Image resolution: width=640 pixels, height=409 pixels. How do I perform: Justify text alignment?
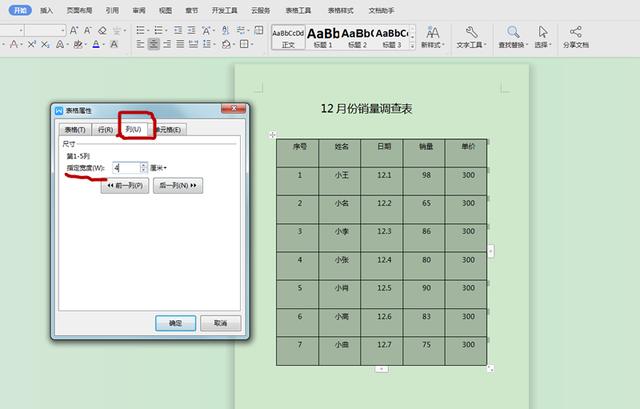(x=180, y=44)
